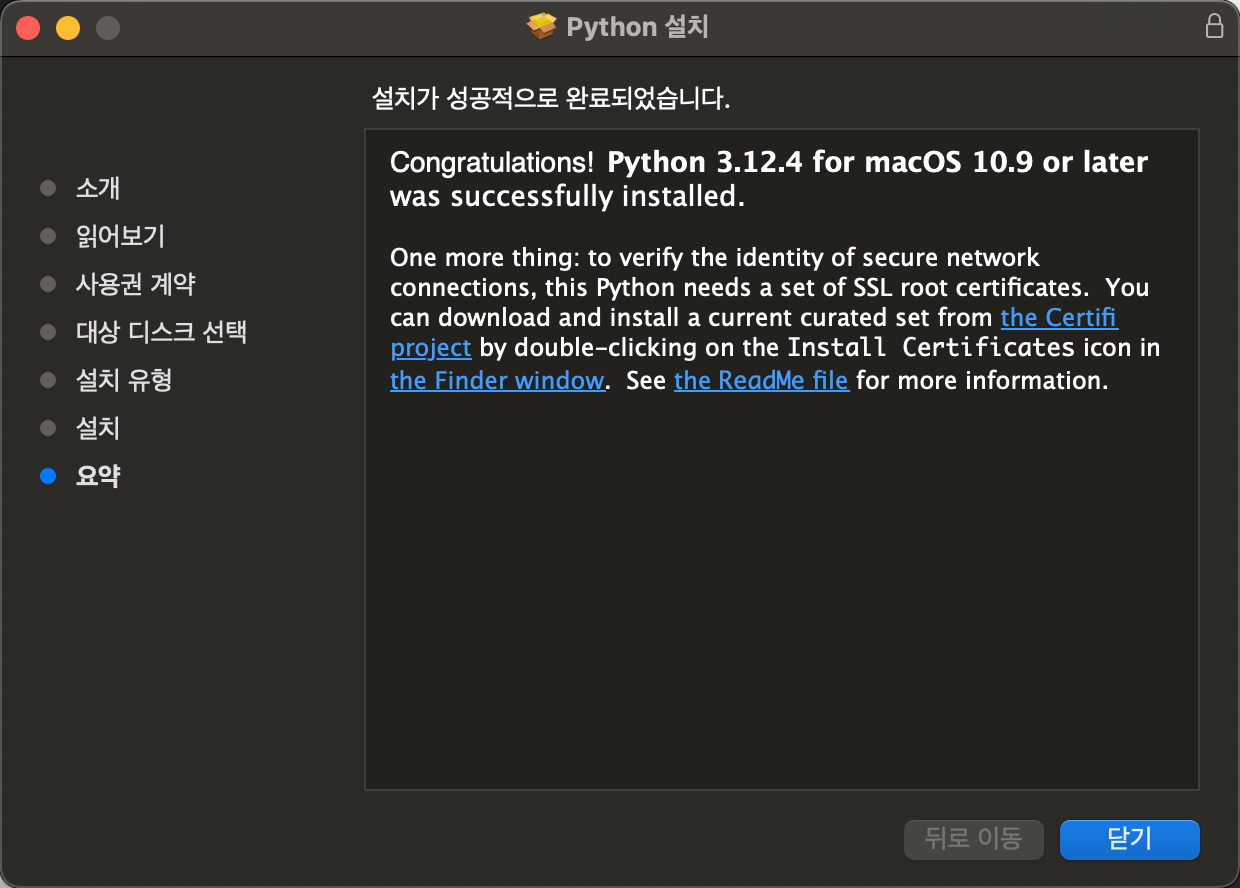Click the 설치가 성공적으로 완료되었습니다 heading
This screenshot has width=1240, height=888.
tap(551, 99)
